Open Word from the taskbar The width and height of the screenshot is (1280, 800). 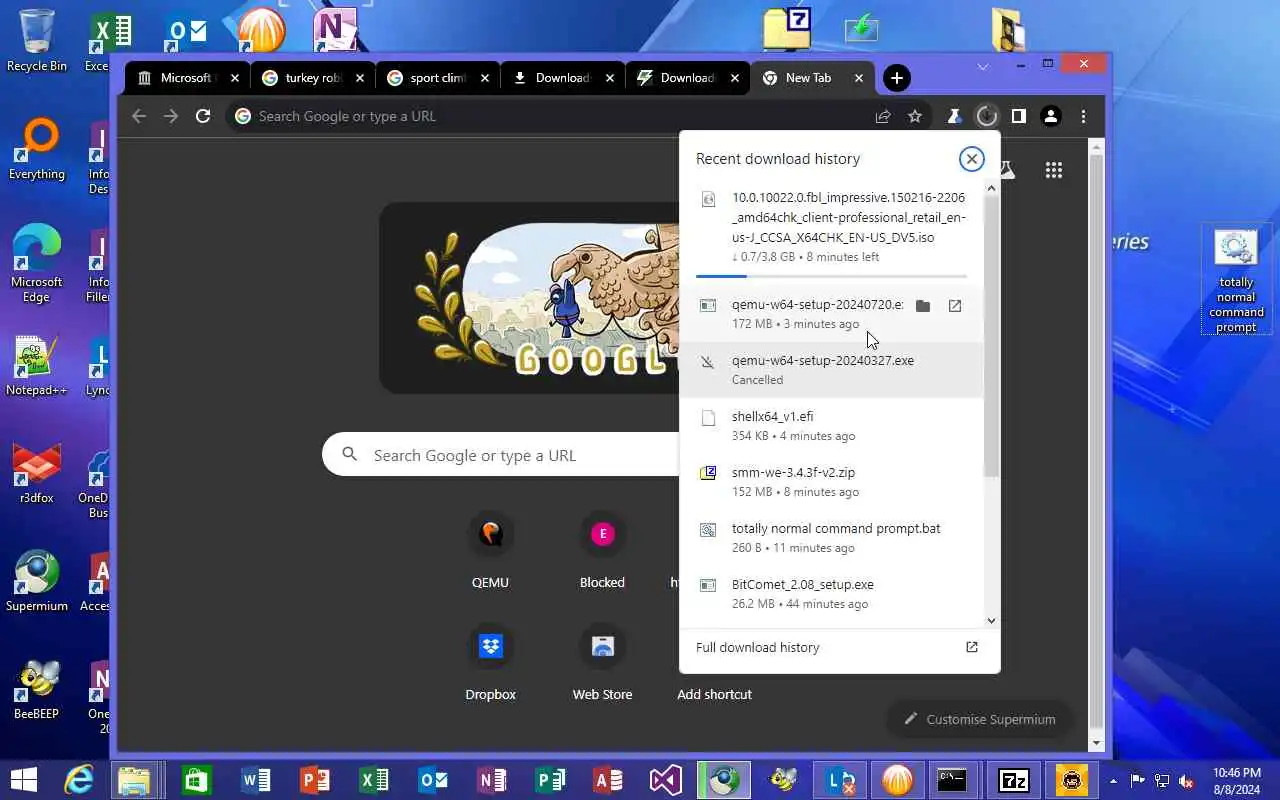(256, 780)
